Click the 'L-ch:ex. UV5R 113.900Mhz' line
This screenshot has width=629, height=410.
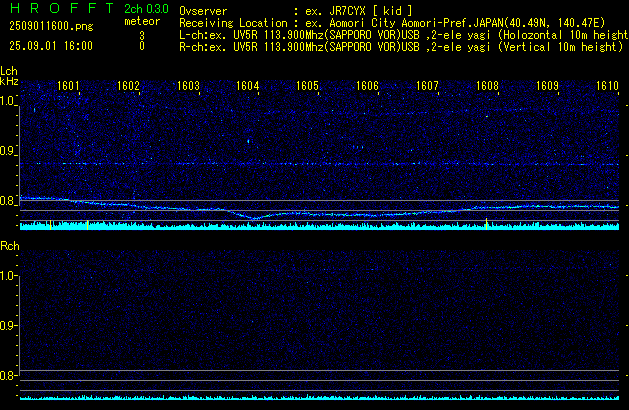coord(403,35)
